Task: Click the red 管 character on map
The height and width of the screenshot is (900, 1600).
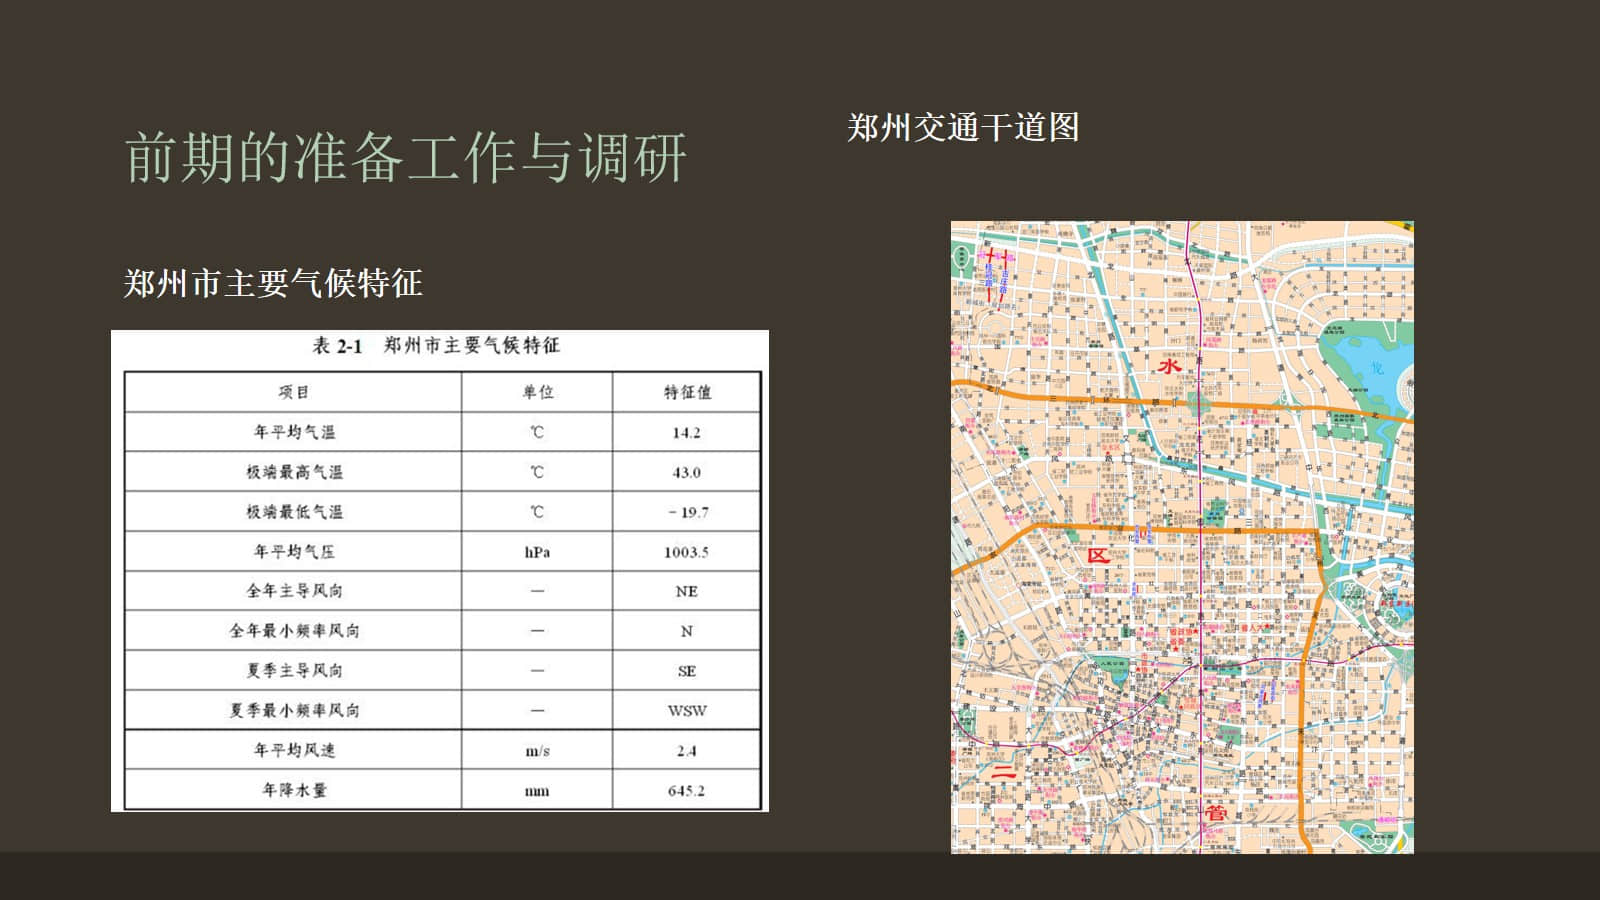Action: (x=1215, y=813)
